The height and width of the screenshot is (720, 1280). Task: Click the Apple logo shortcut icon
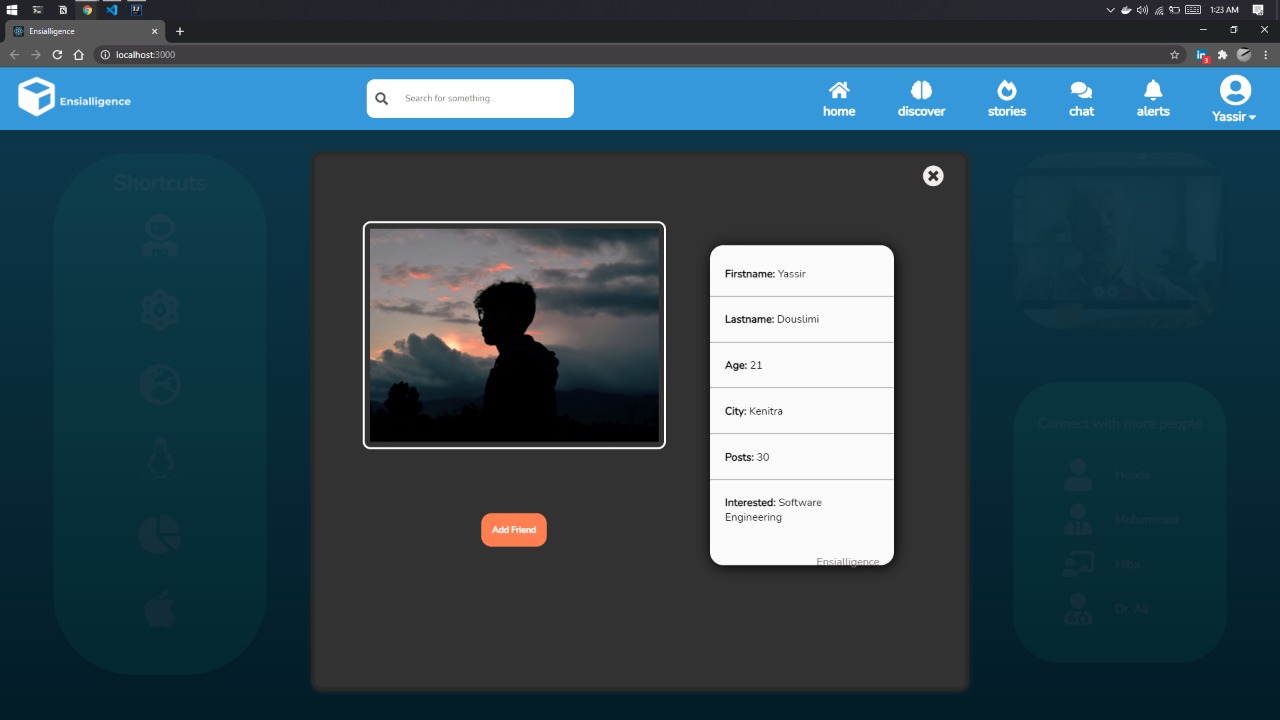click(x=159, y=608)
